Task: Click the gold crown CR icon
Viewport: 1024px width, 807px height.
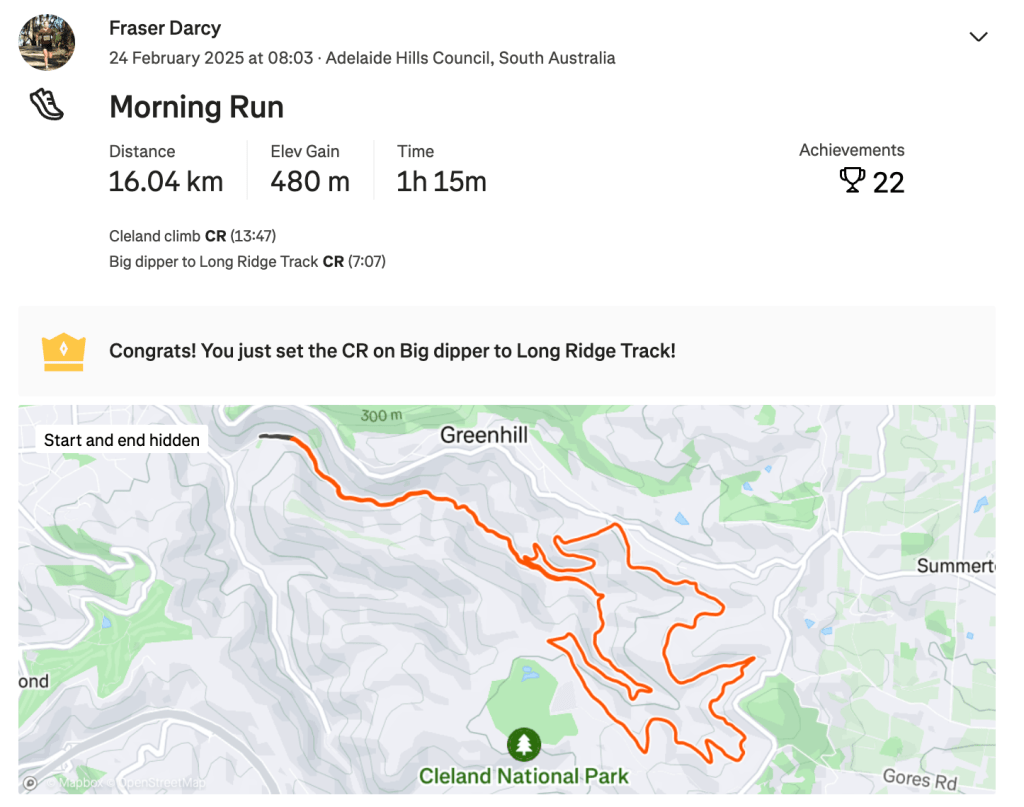Action: click(63, 352)
